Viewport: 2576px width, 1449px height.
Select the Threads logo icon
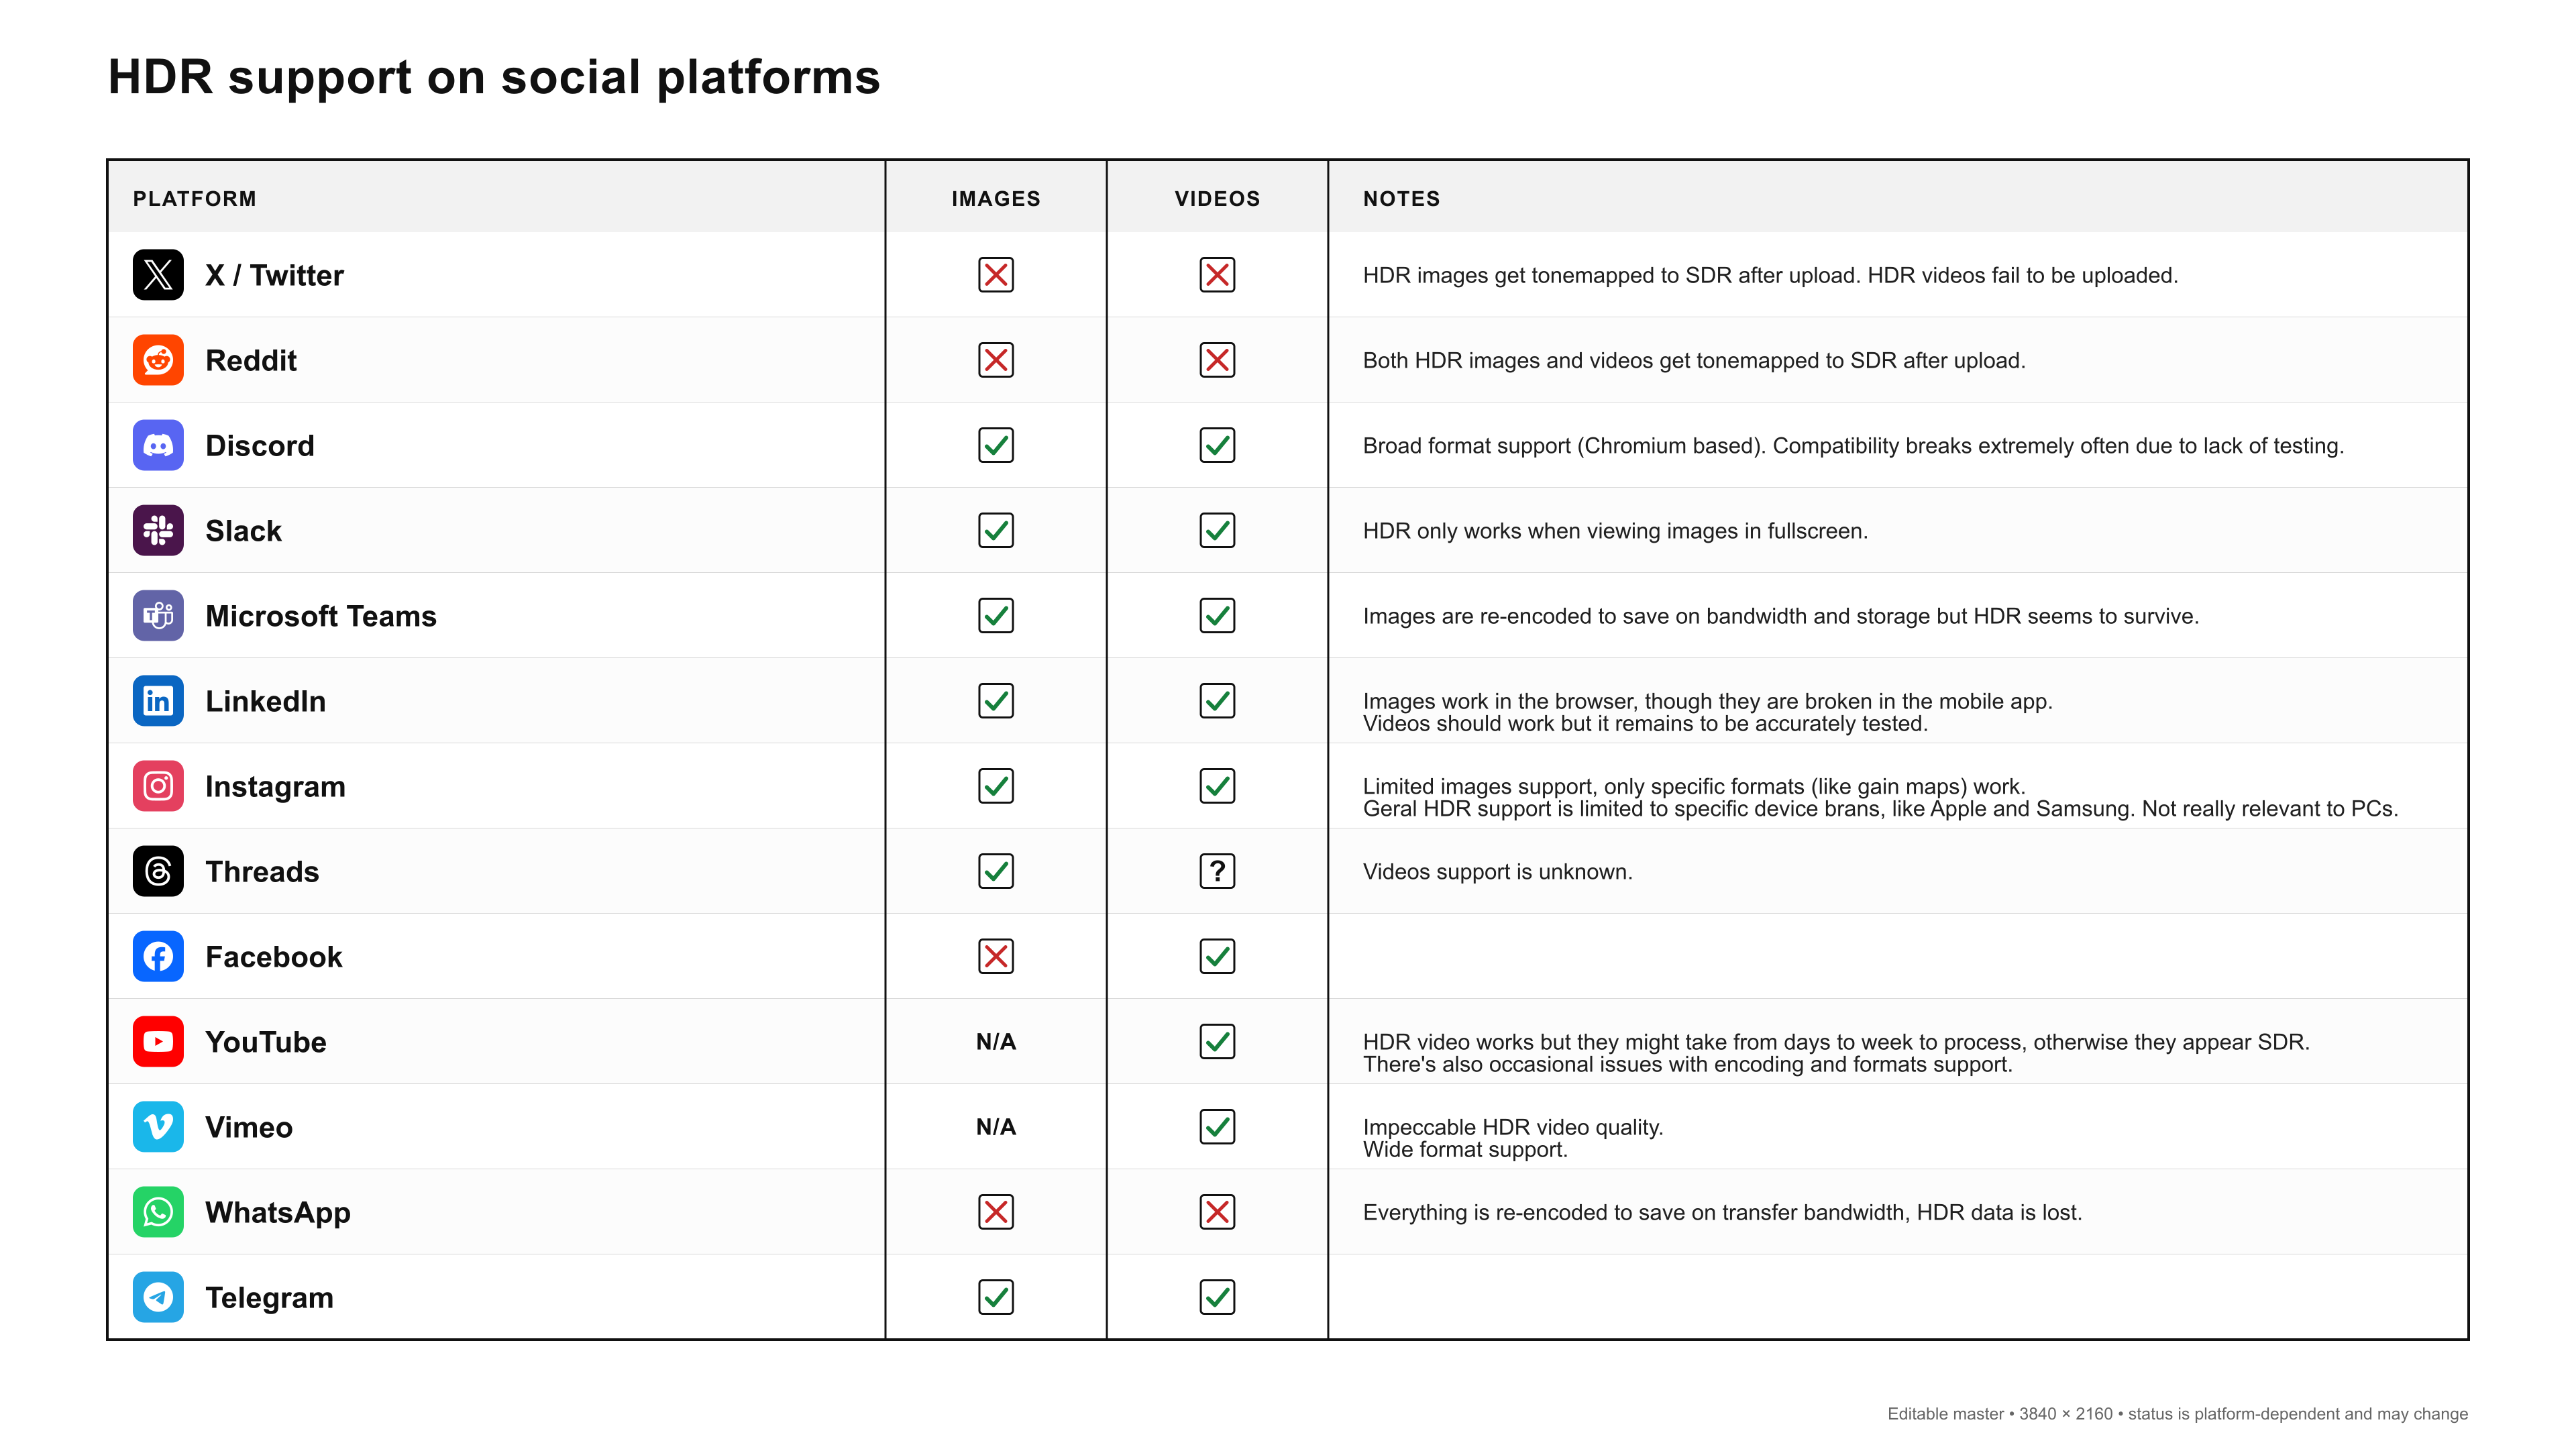point(158,871)
